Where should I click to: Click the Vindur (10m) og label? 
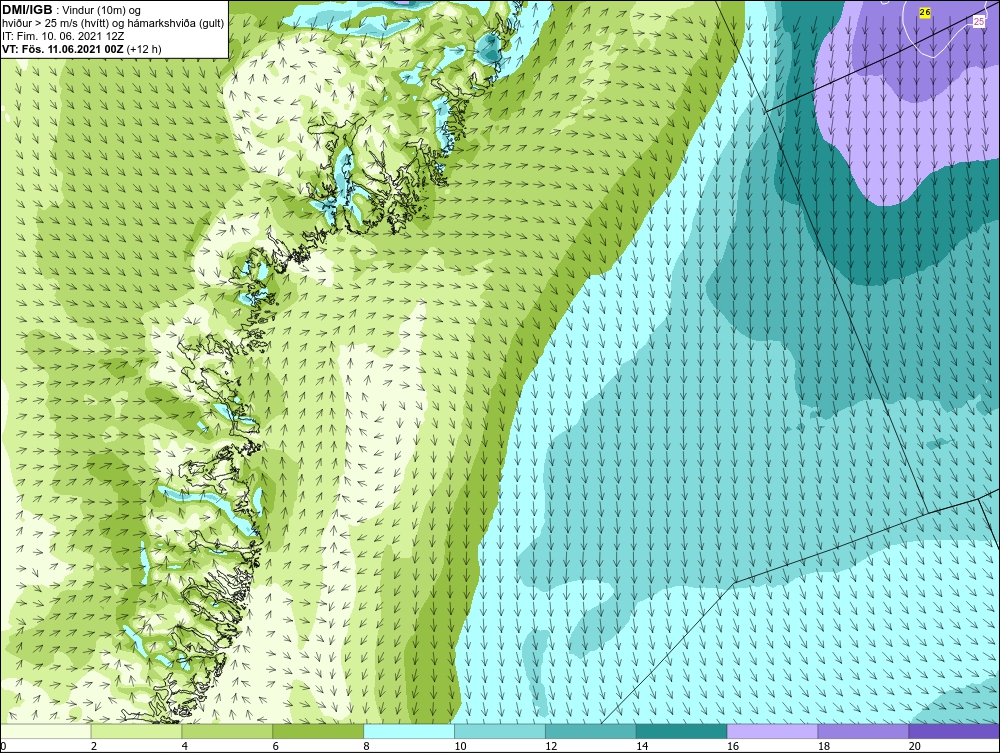coord(101,11)
